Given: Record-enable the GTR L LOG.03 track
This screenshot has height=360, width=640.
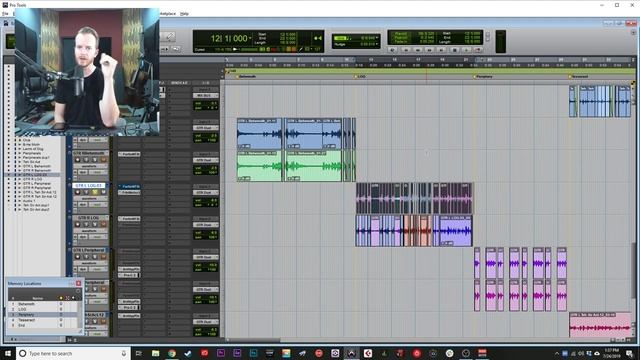Looking at the screenshot, I should (x=78, y=192).
